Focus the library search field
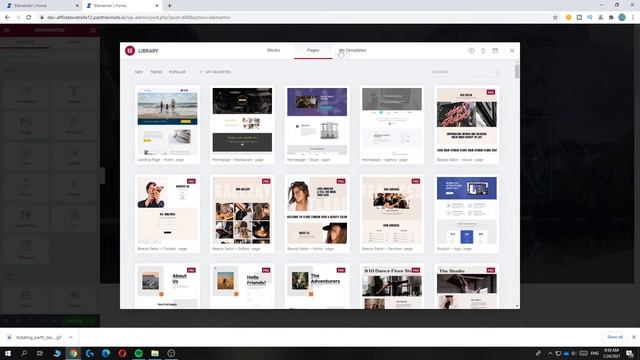 tap(462, 72)
